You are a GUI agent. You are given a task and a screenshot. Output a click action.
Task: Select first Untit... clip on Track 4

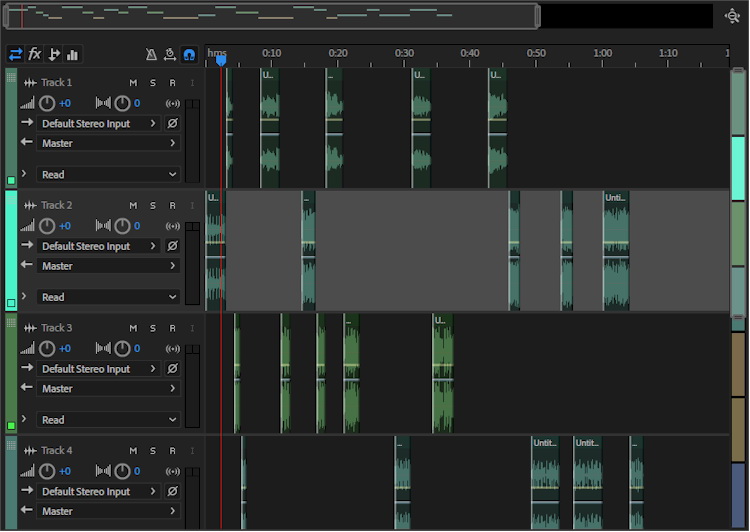pos(545,482)
